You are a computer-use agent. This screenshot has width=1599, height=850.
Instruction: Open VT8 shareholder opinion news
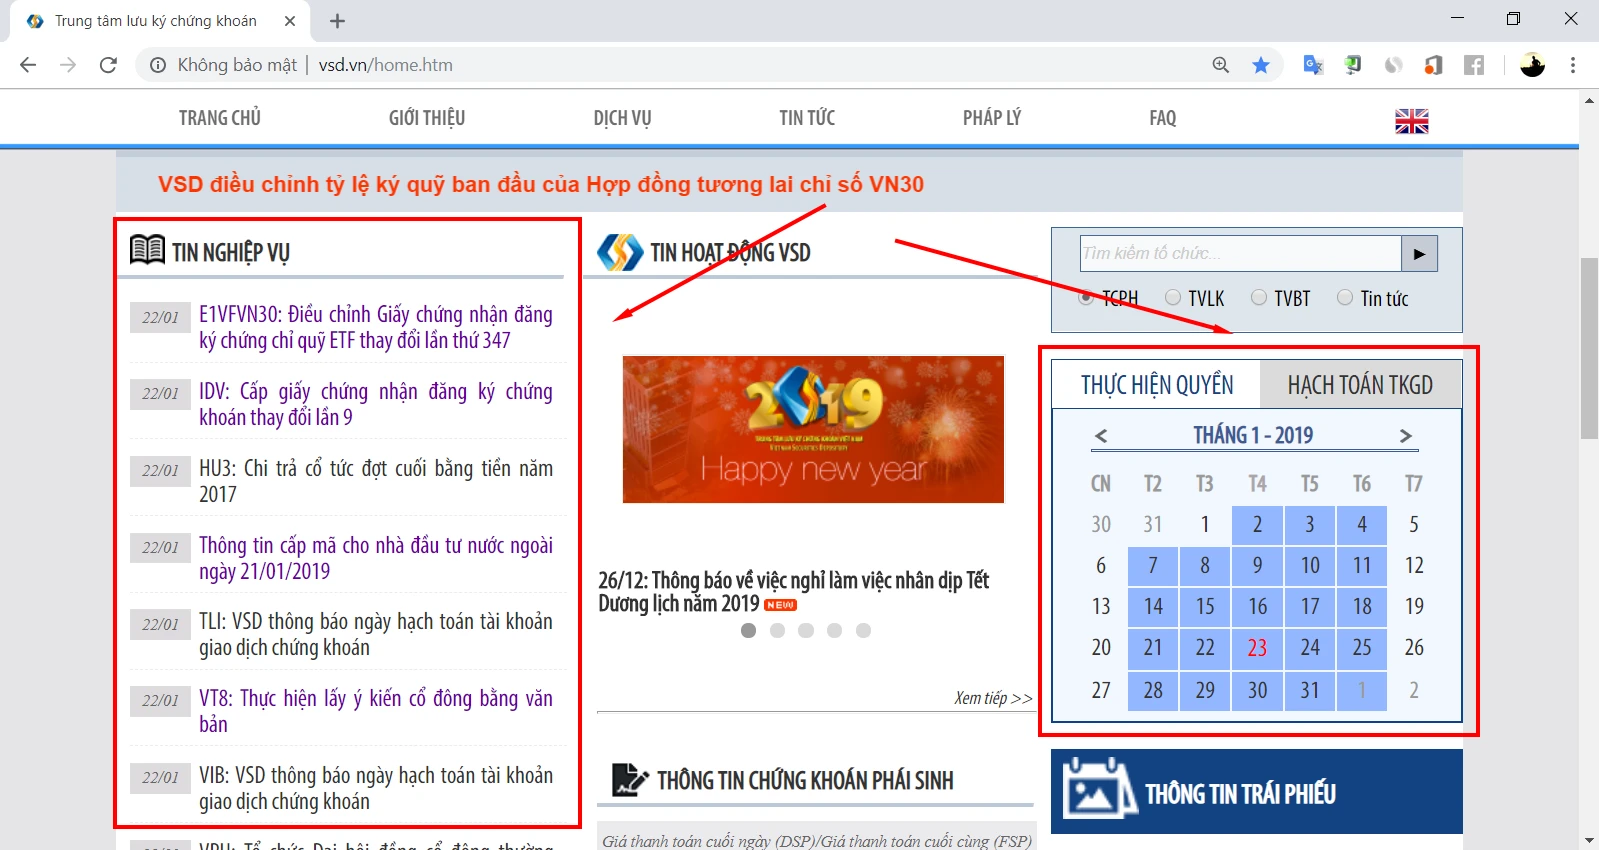(x=376, y=711)
